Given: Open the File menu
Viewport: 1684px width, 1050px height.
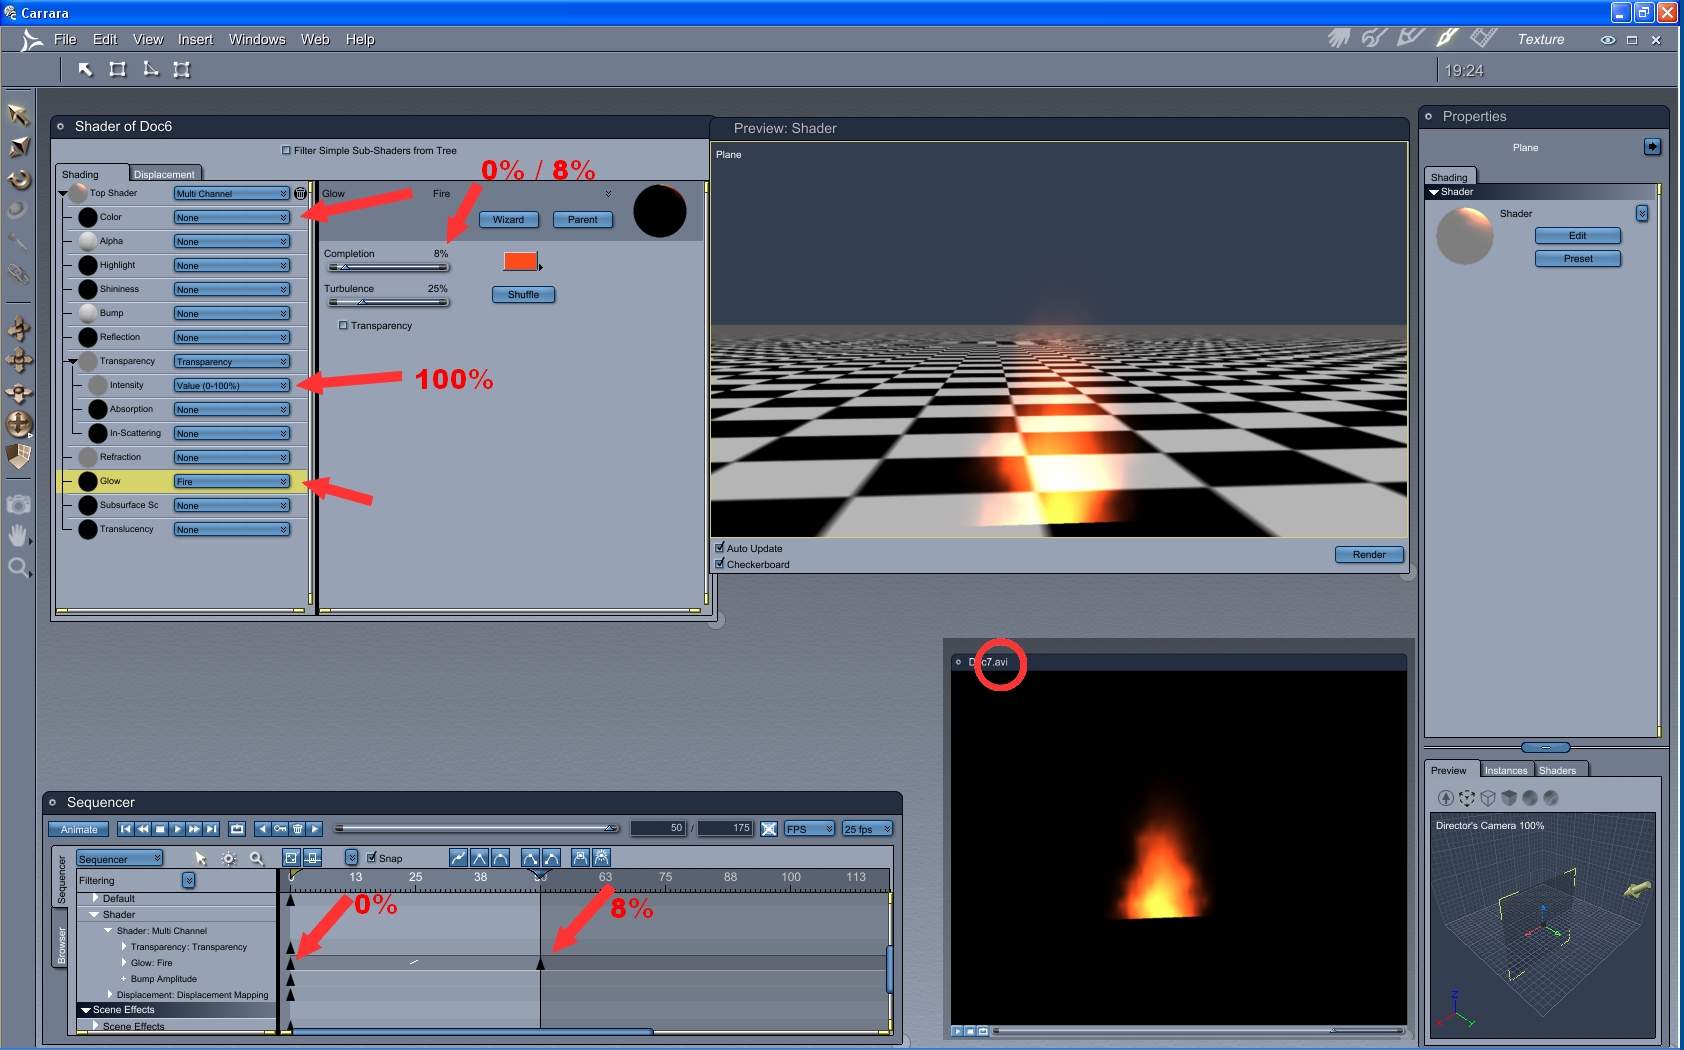Looking at the screenshot, I should click(x=65, y=39).
